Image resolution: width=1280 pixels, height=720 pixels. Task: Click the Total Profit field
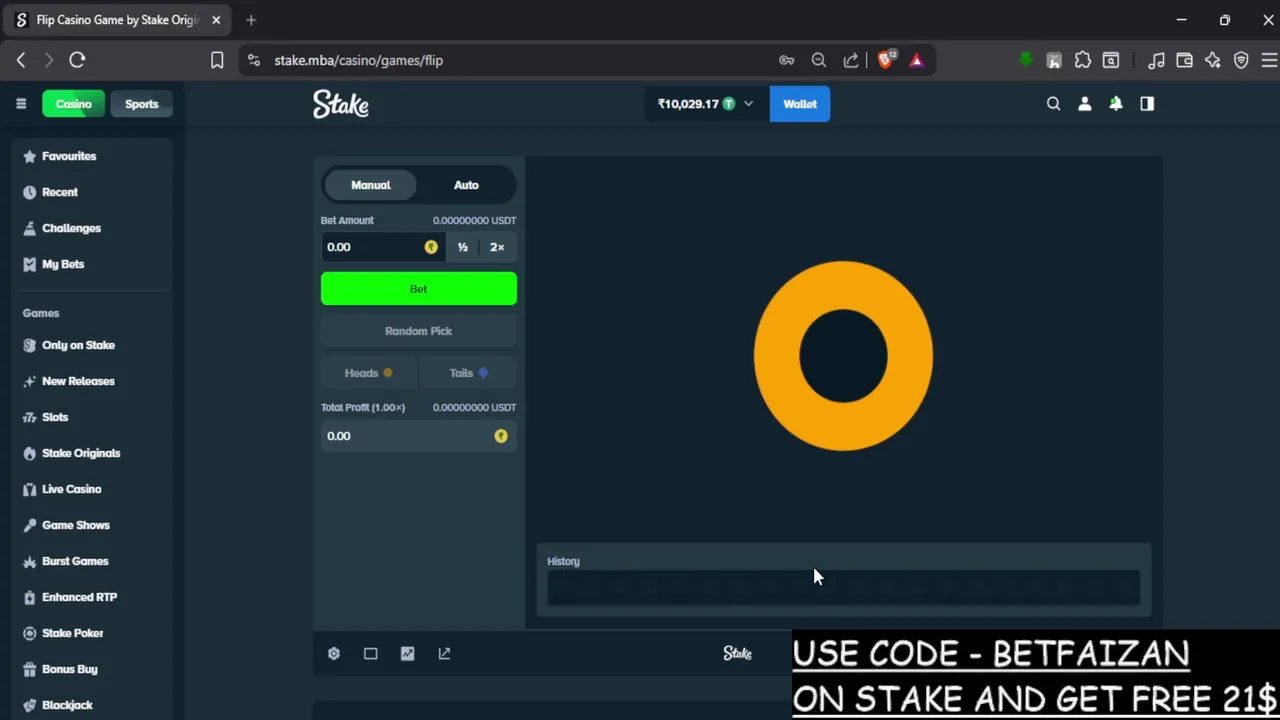click(x=419, y=436)
